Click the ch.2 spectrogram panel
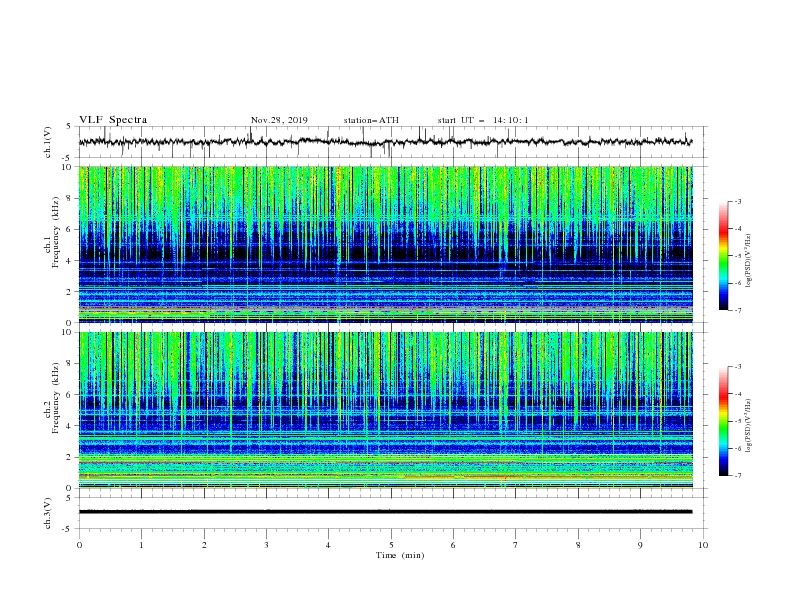This screenshot has height=612, width=792. (x=386, y=410)
